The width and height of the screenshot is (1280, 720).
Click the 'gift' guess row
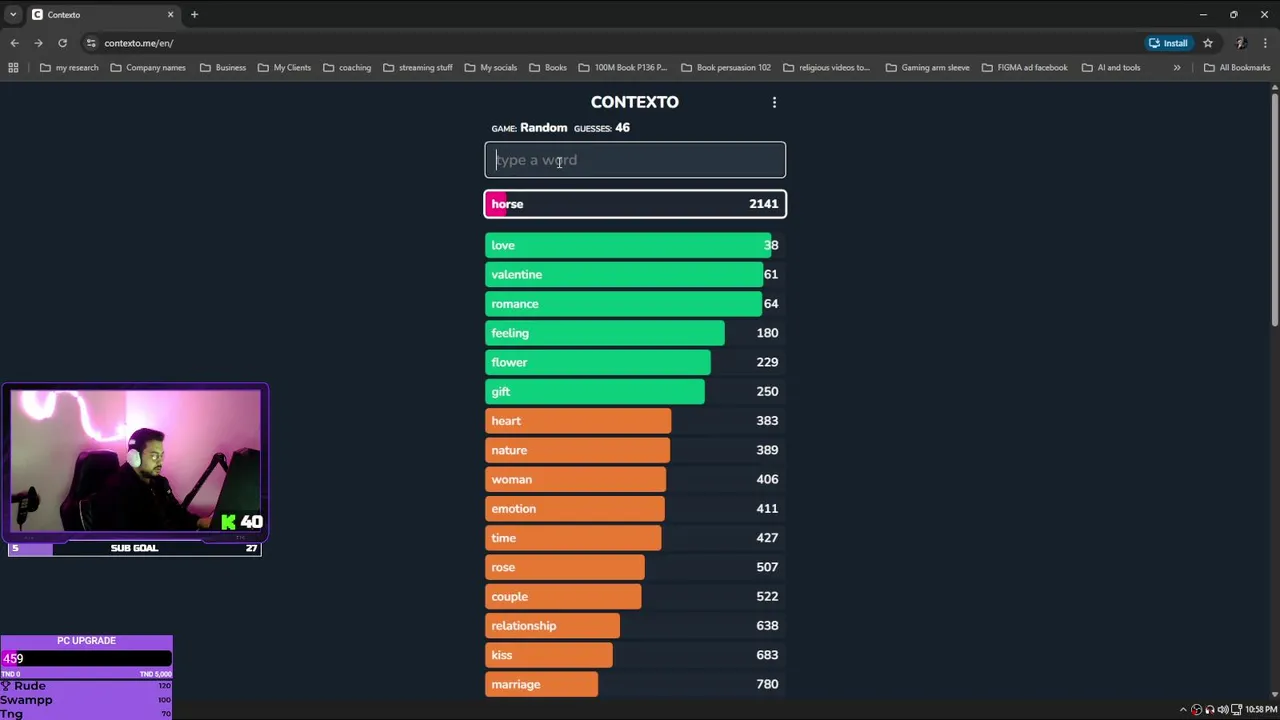[635, 392]
